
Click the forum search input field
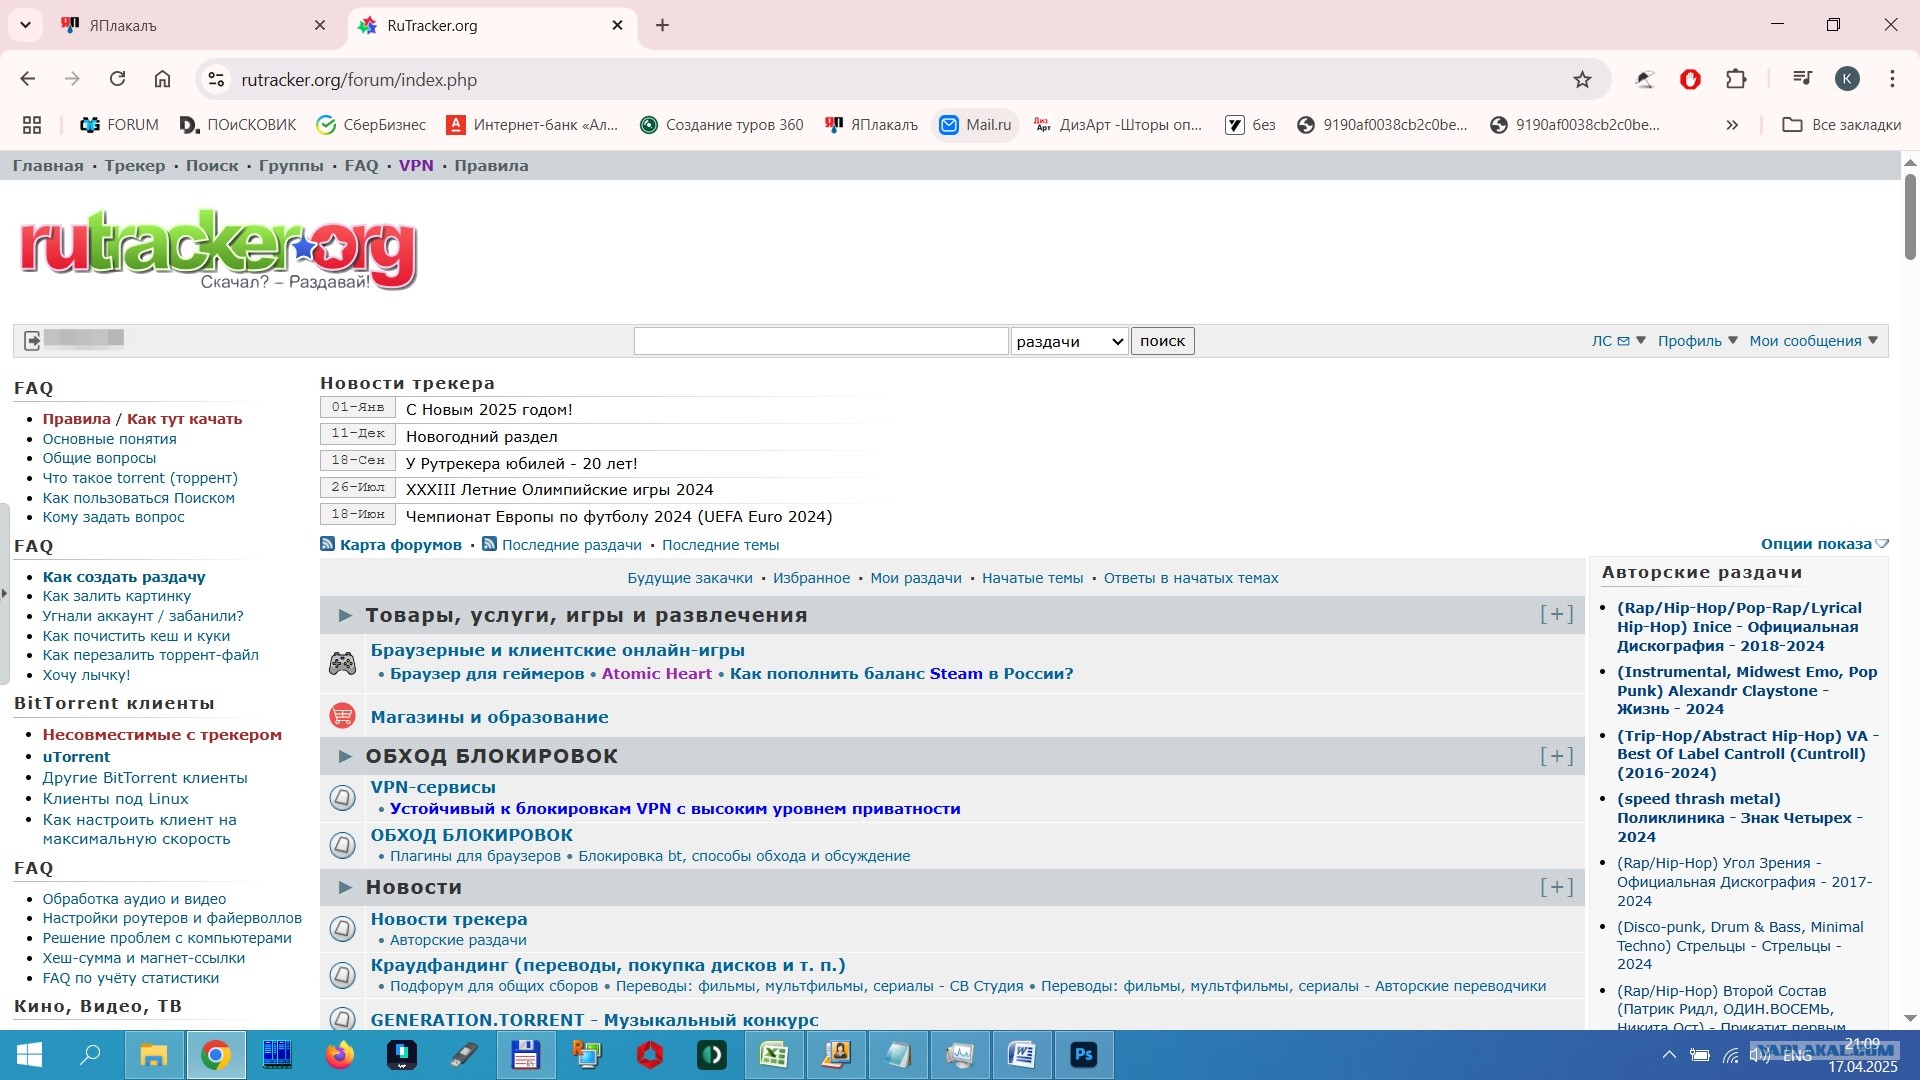coord(821,341)
